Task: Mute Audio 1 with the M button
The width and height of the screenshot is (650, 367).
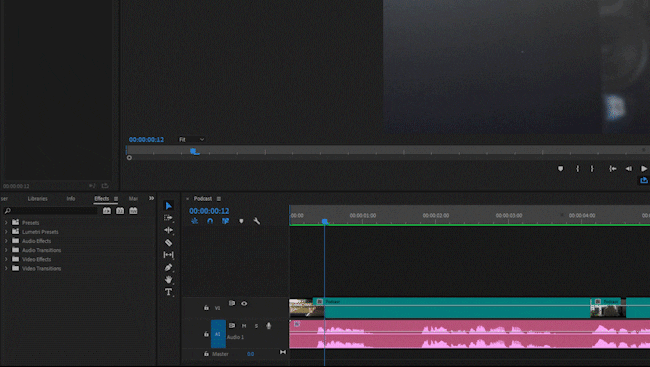Action: click(244, 326)
